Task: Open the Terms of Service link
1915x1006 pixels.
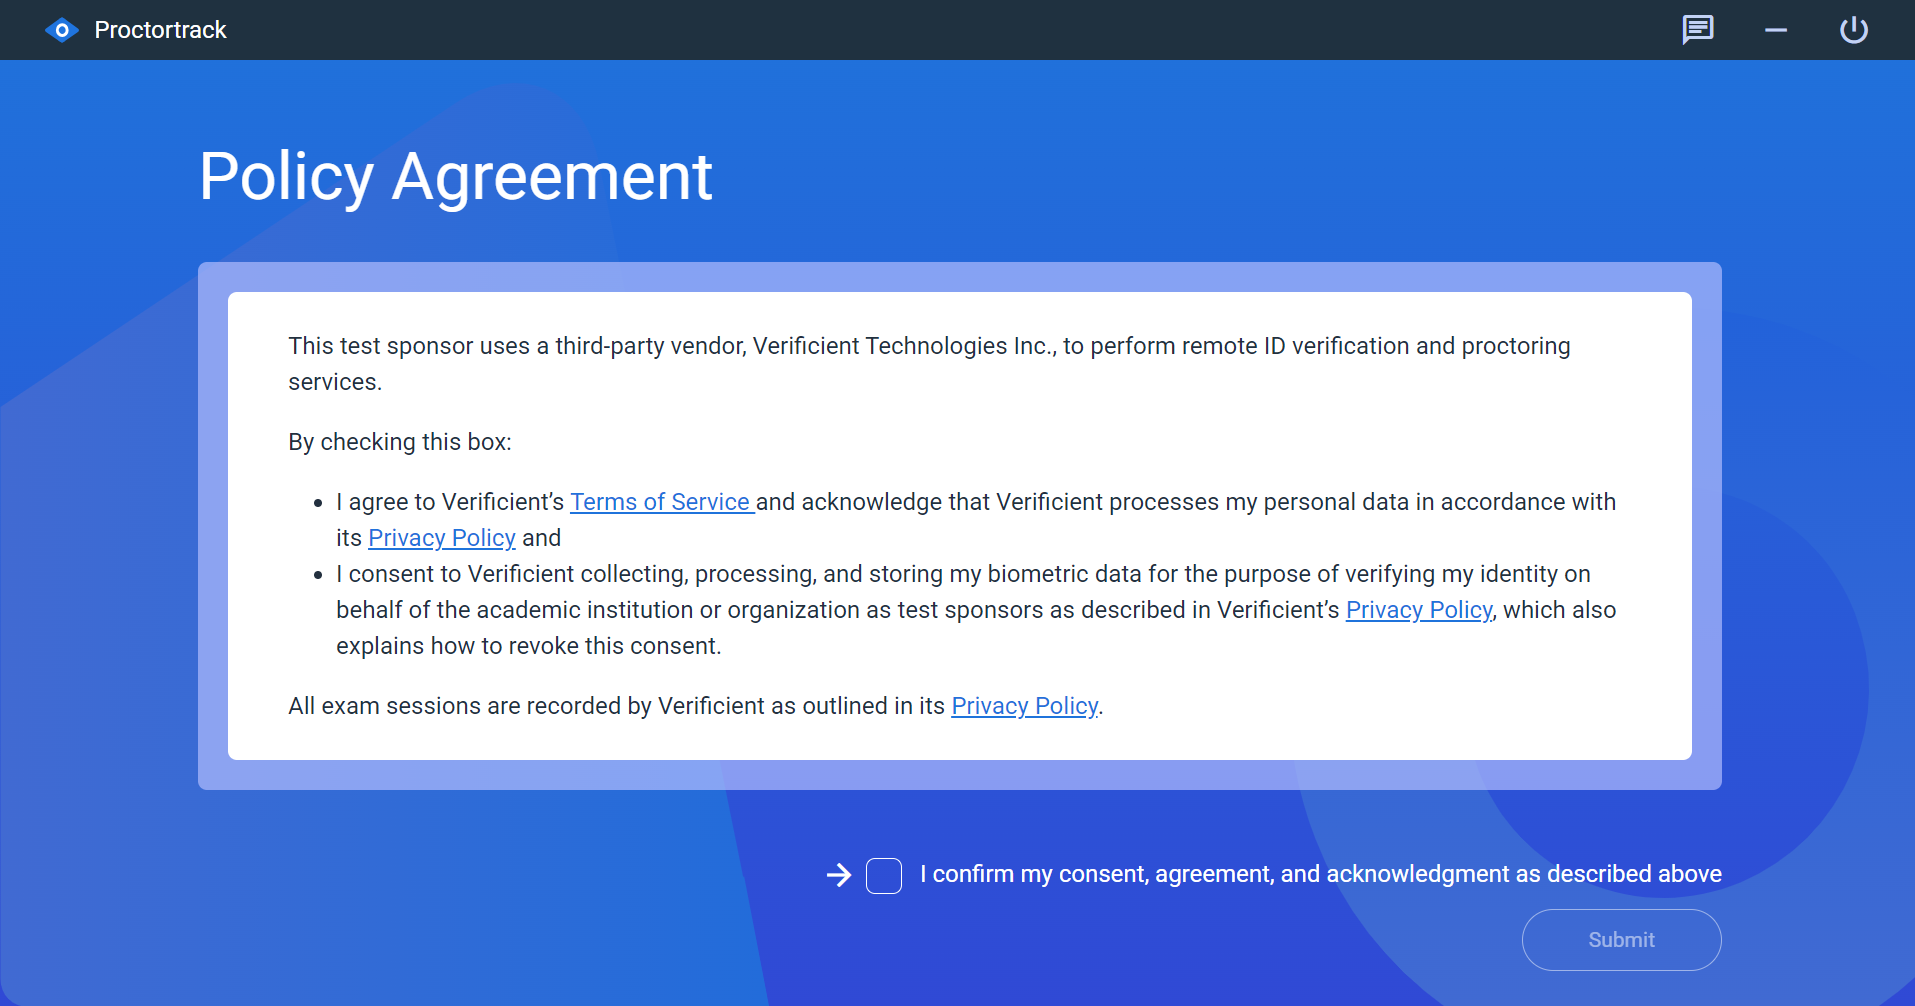Action: (660, 502)
